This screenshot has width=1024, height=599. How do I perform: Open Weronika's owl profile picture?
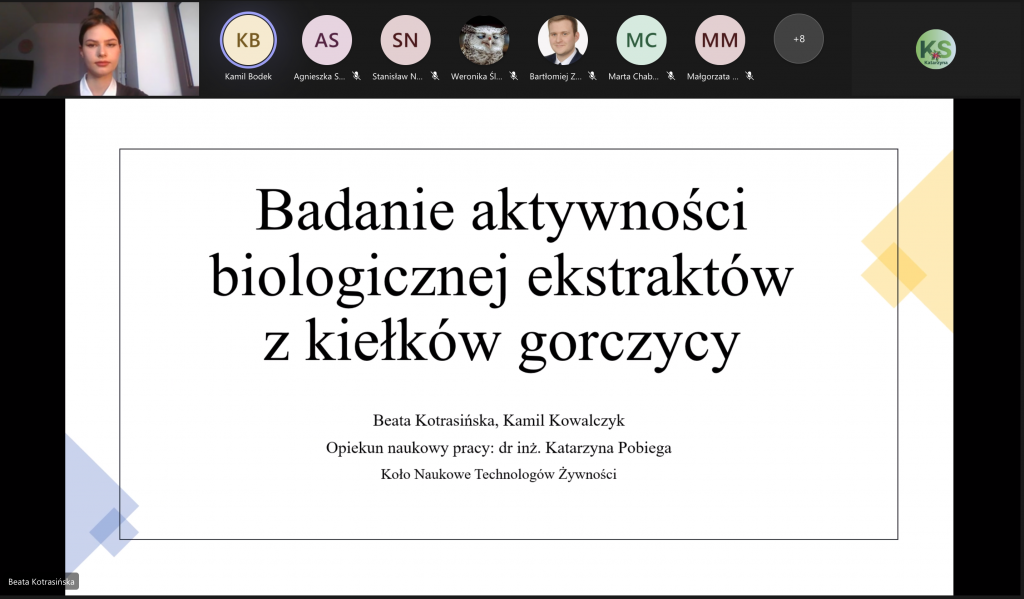point(484,40)
